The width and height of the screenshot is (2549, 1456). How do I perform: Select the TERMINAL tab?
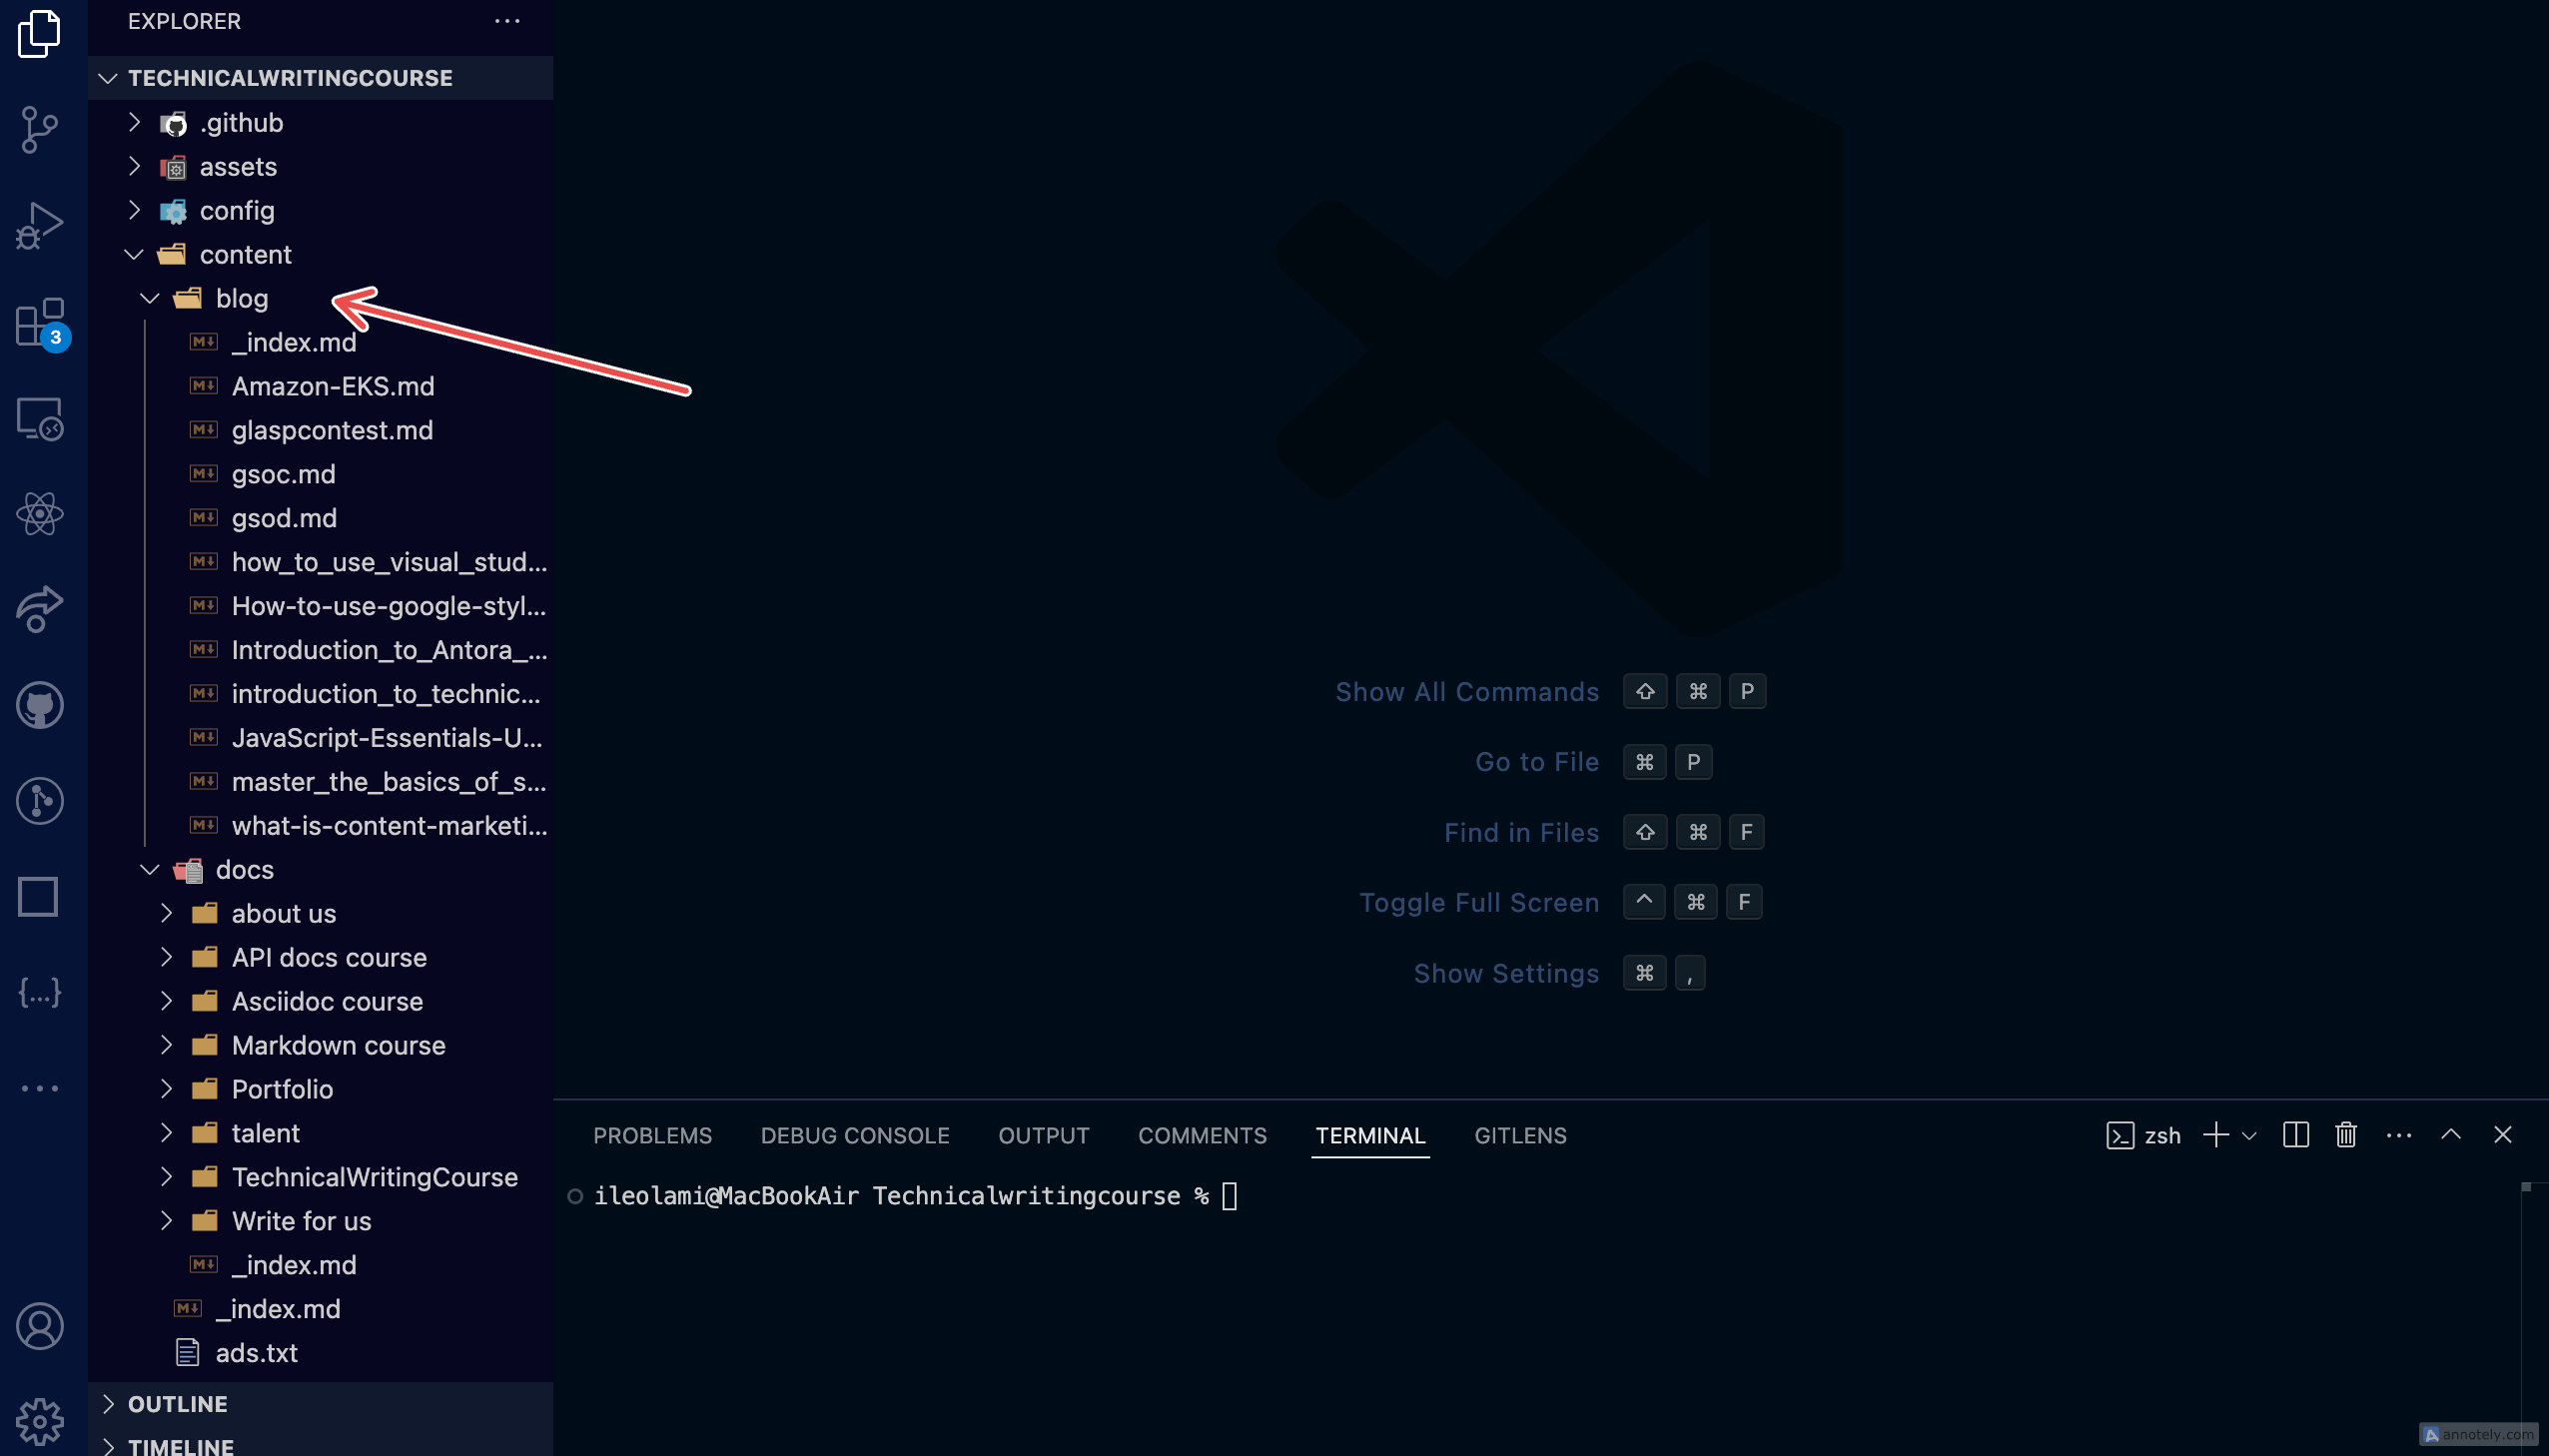point(1370,1135)
